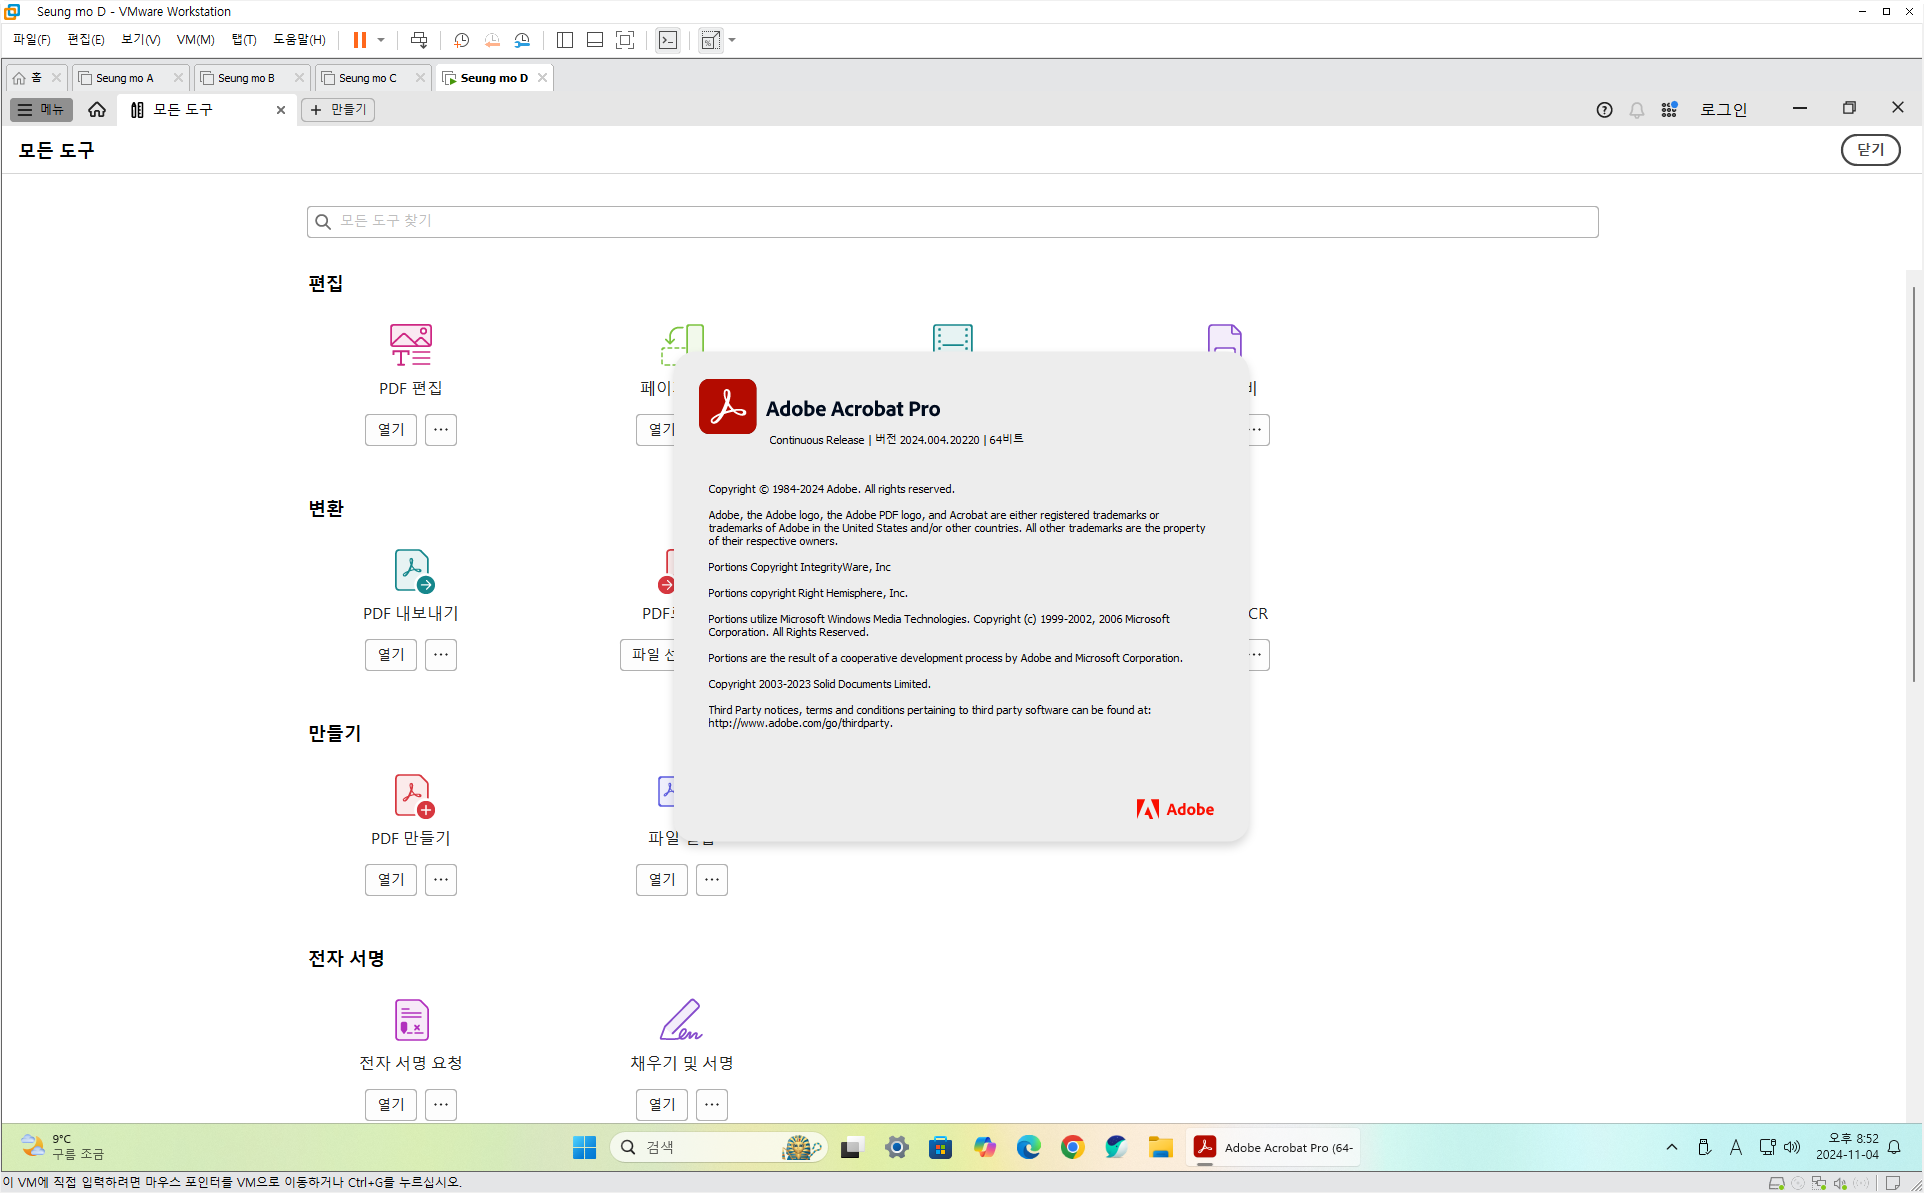Click the 채우기 및 서명 pen icon
The width and height of the screenshot is (1924, 1193).
tap(681, 1020)
